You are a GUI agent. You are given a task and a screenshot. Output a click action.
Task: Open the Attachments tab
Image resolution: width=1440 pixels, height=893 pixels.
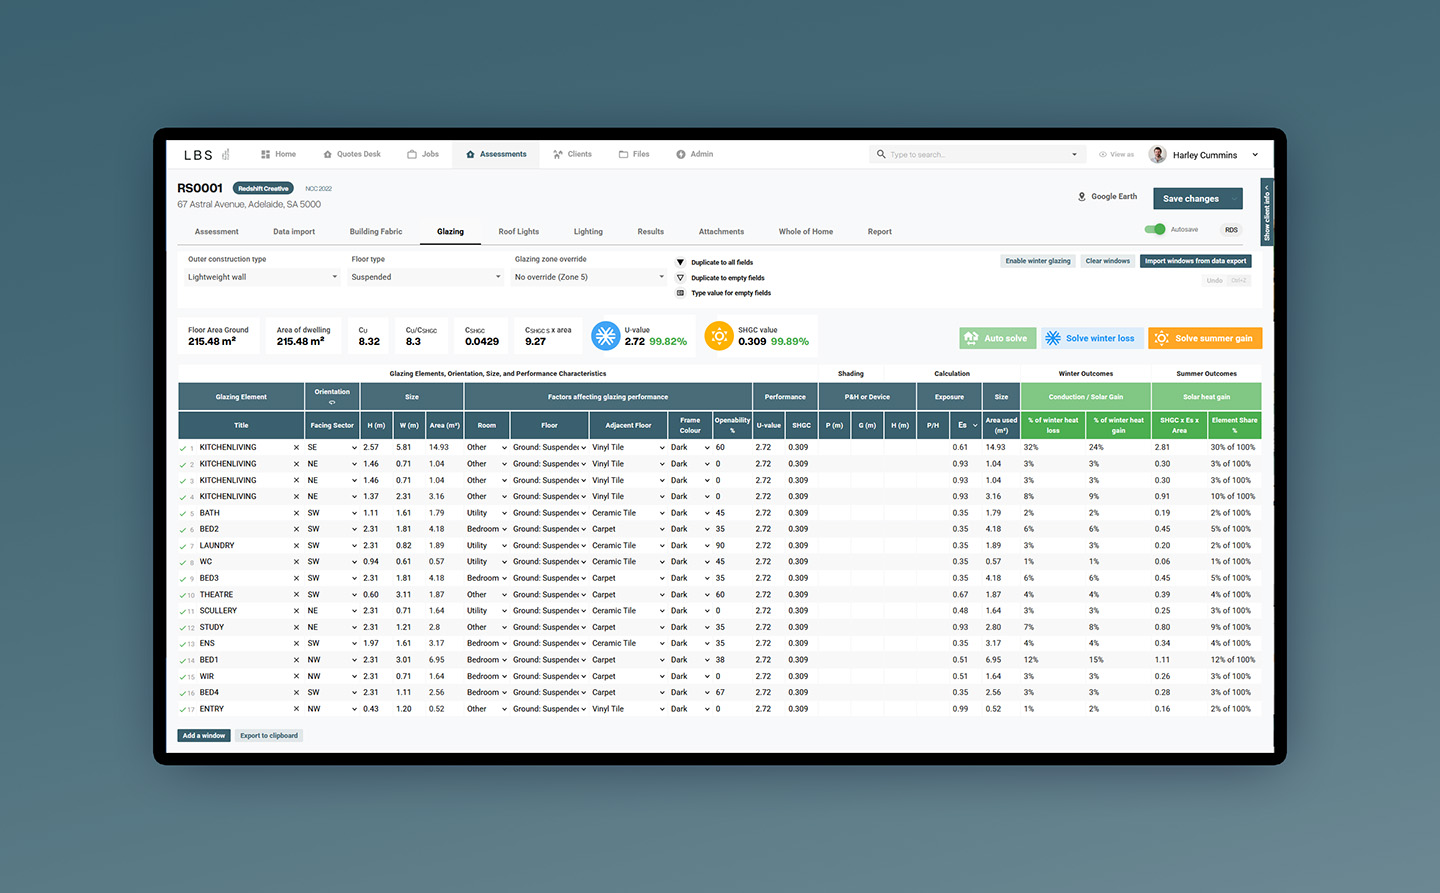[x=721, y=231]
